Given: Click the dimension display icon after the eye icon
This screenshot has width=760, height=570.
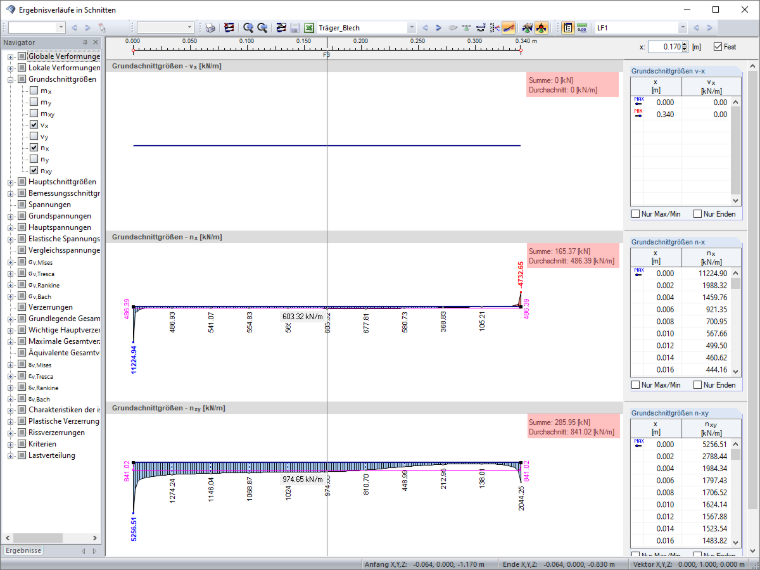Looking at the screenshot, I should tap(466, 28).
